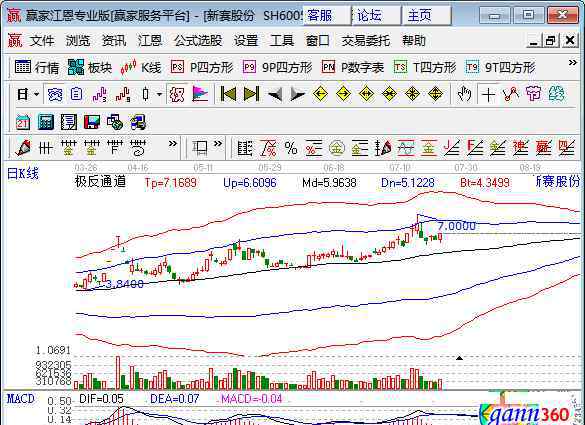Click the yellow diamond left-arrow icon
The image size is (585, 425).
click(320, 94)
